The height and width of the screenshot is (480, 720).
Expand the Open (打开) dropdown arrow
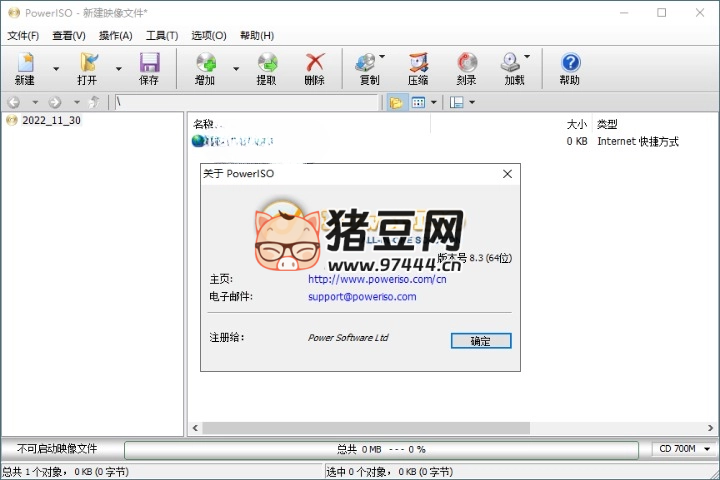coord(118,69)
